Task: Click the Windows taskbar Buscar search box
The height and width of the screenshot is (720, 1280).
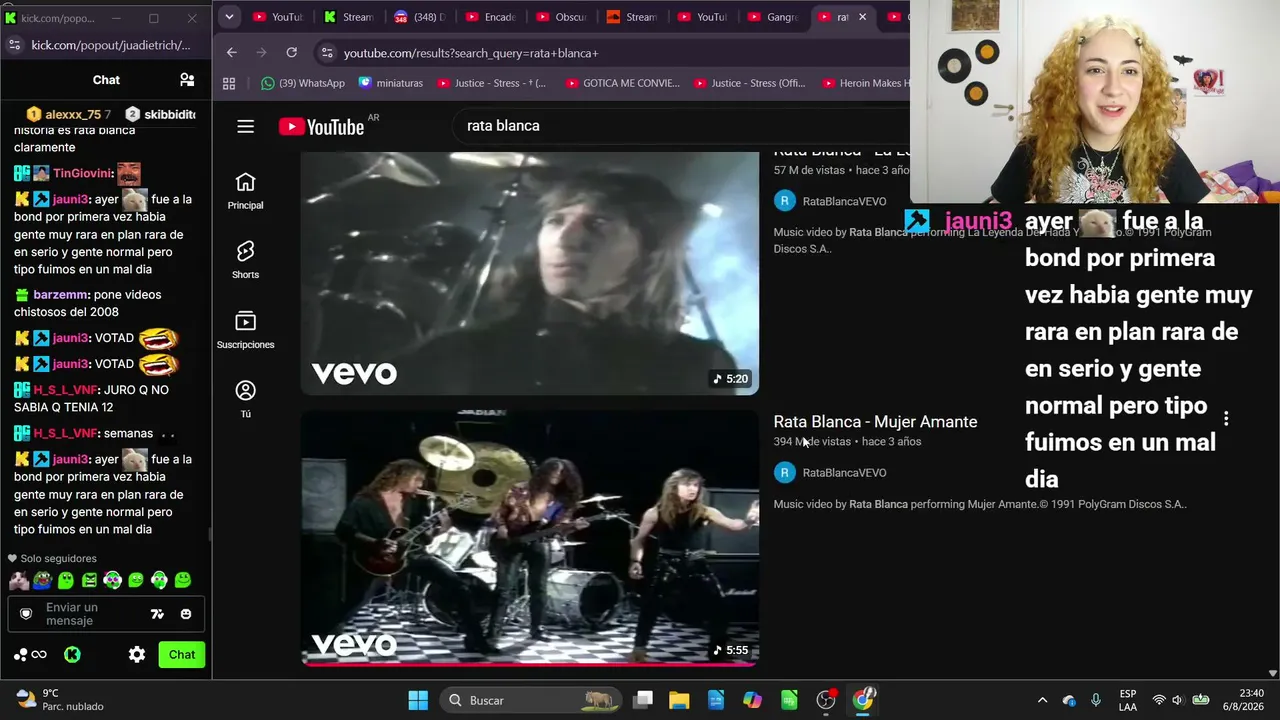Action: click(x=529, y=700)
